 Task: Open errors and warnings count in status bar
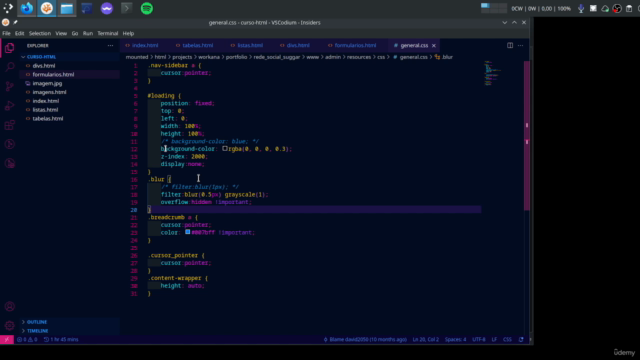pyautogui.click(x=27, y=340)
